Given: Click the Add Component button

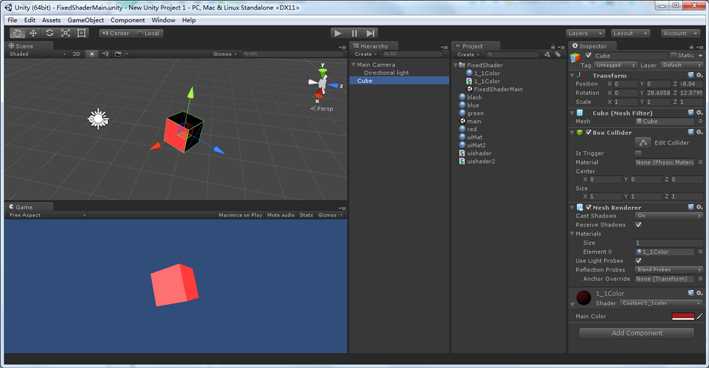Looking at the screenshot, I should pos(636,333).
